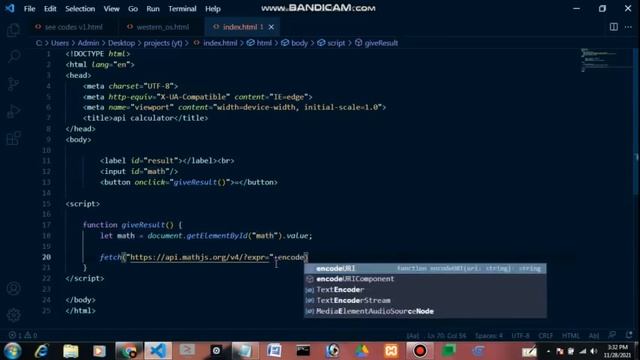Open Chrome from the taskbar

(x=129, y=351)
